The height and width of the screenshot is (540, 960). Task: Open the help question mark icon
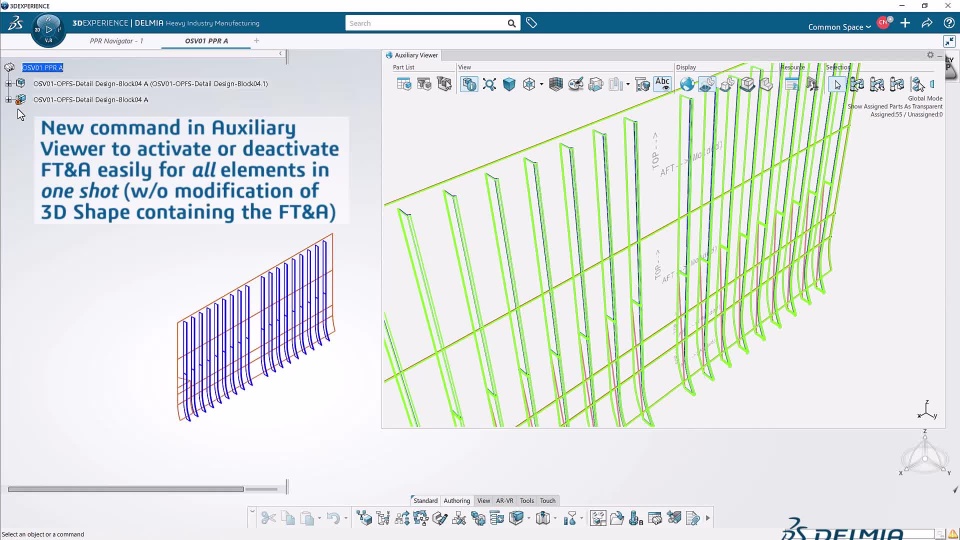pos(949,23)
